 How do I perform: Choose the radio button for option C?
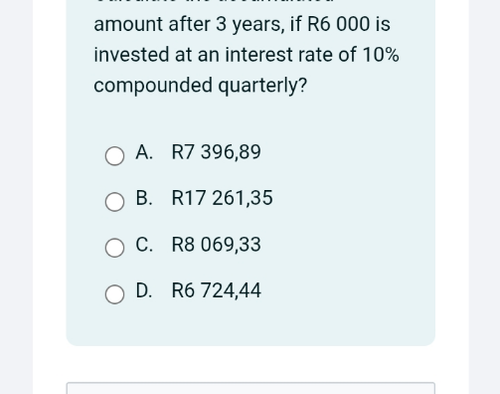pos(115,248)
